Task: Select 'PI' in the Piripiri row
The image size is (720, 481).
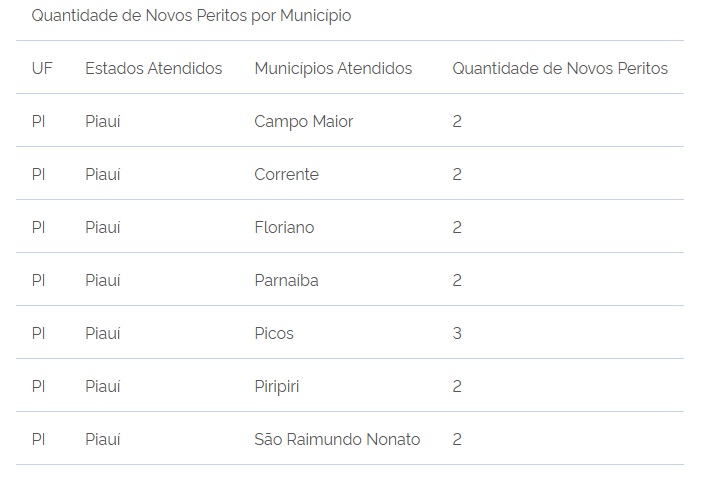Action: click(39, 386)
